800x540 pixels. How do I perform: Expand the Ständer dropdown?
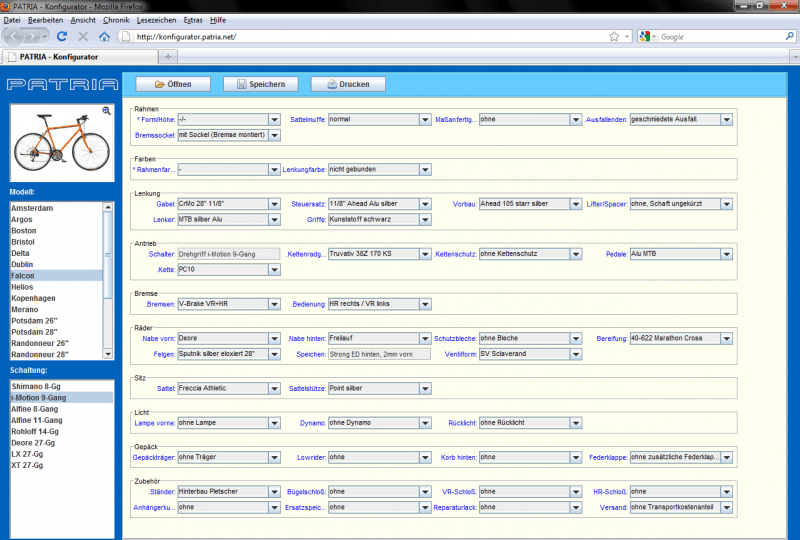tap(274, 492)
